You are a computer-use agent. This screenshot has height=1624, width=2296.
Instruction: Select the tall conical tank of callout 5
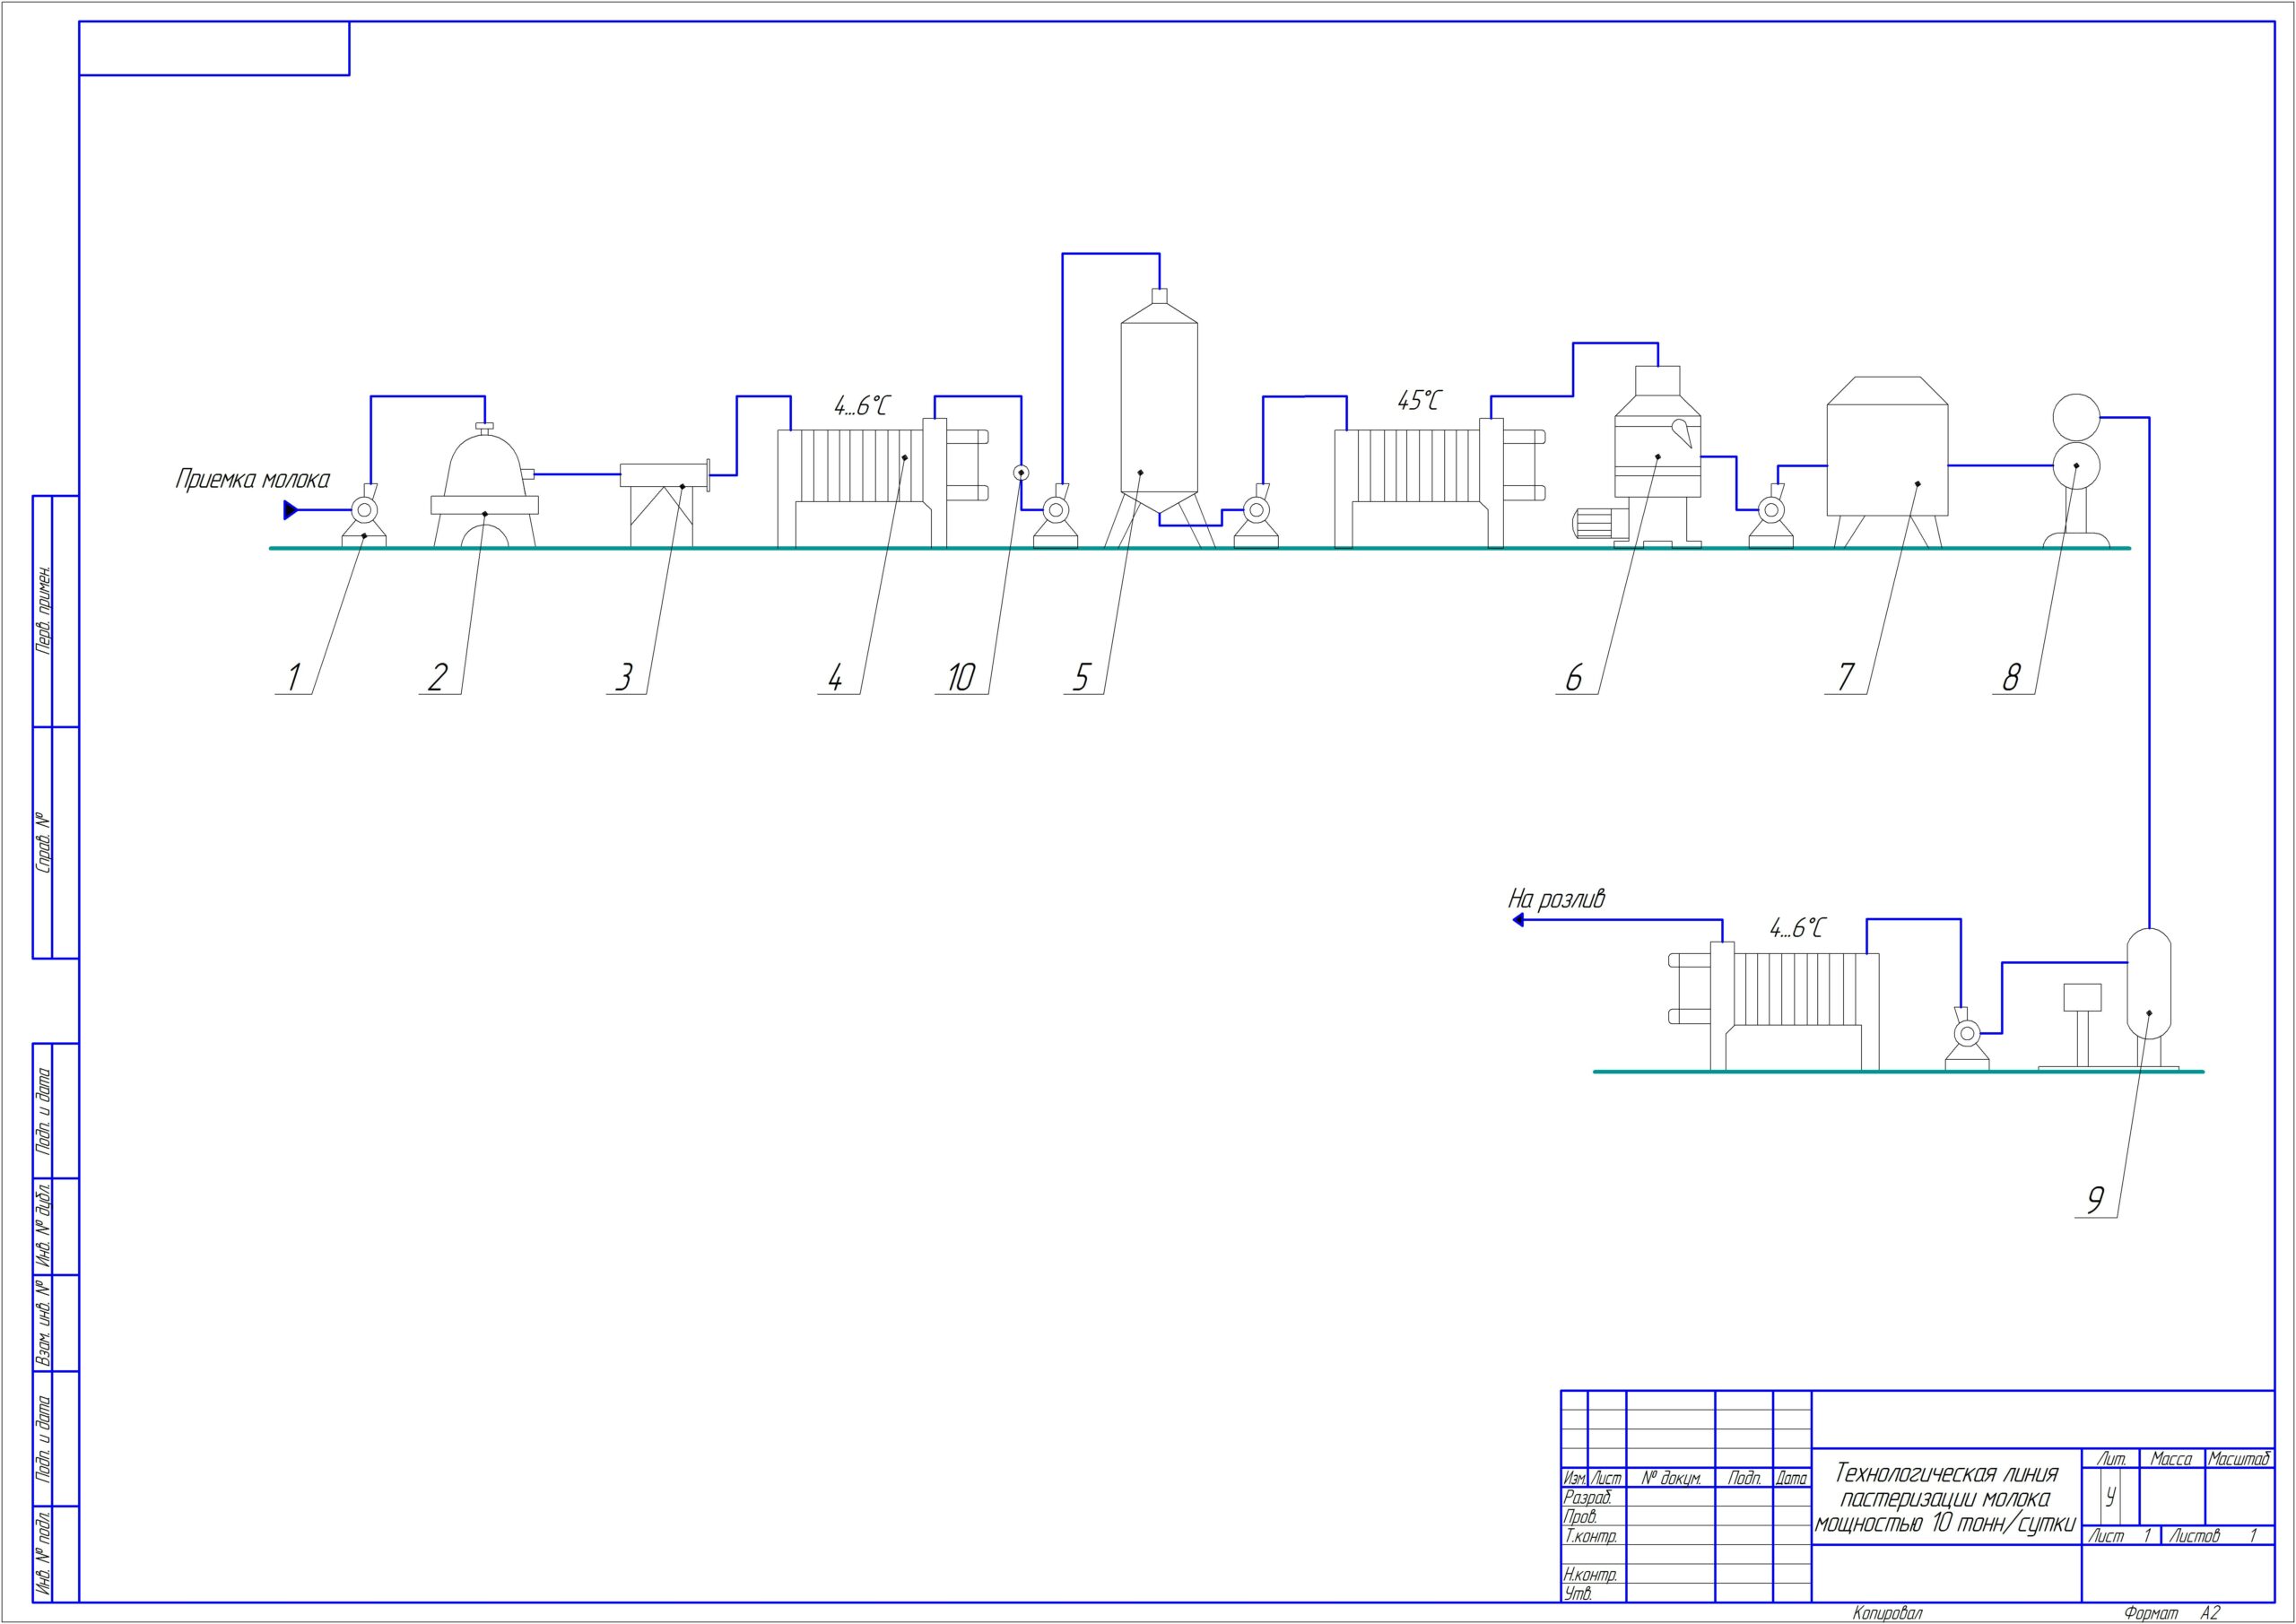(1159, 418)
